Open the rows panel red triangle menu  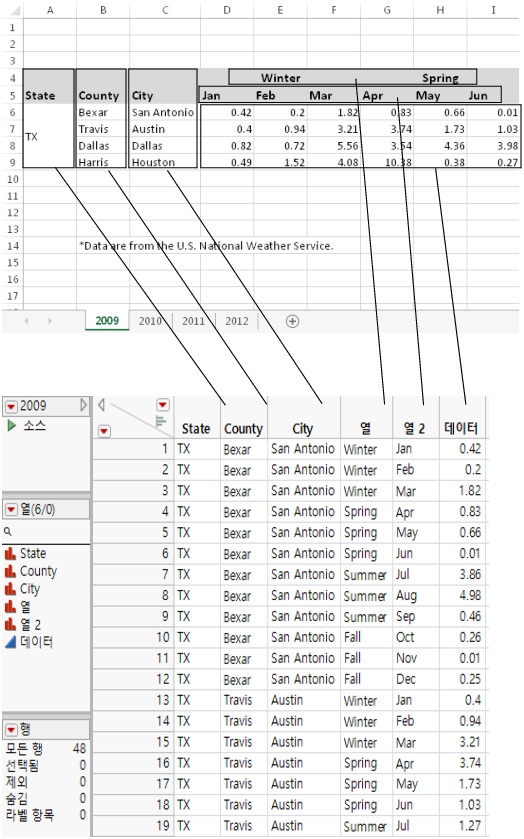tap(11, 730)
